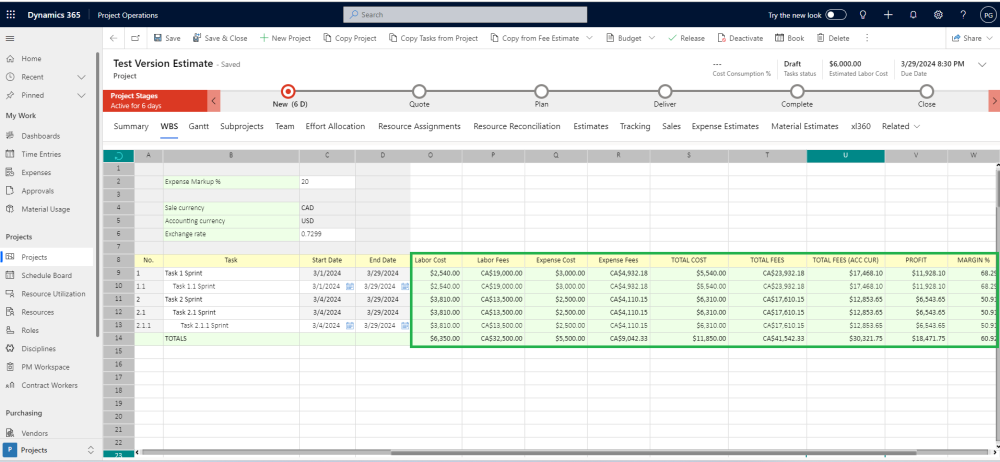
Task: Open record in new window icon
Action: pos(135,38)
